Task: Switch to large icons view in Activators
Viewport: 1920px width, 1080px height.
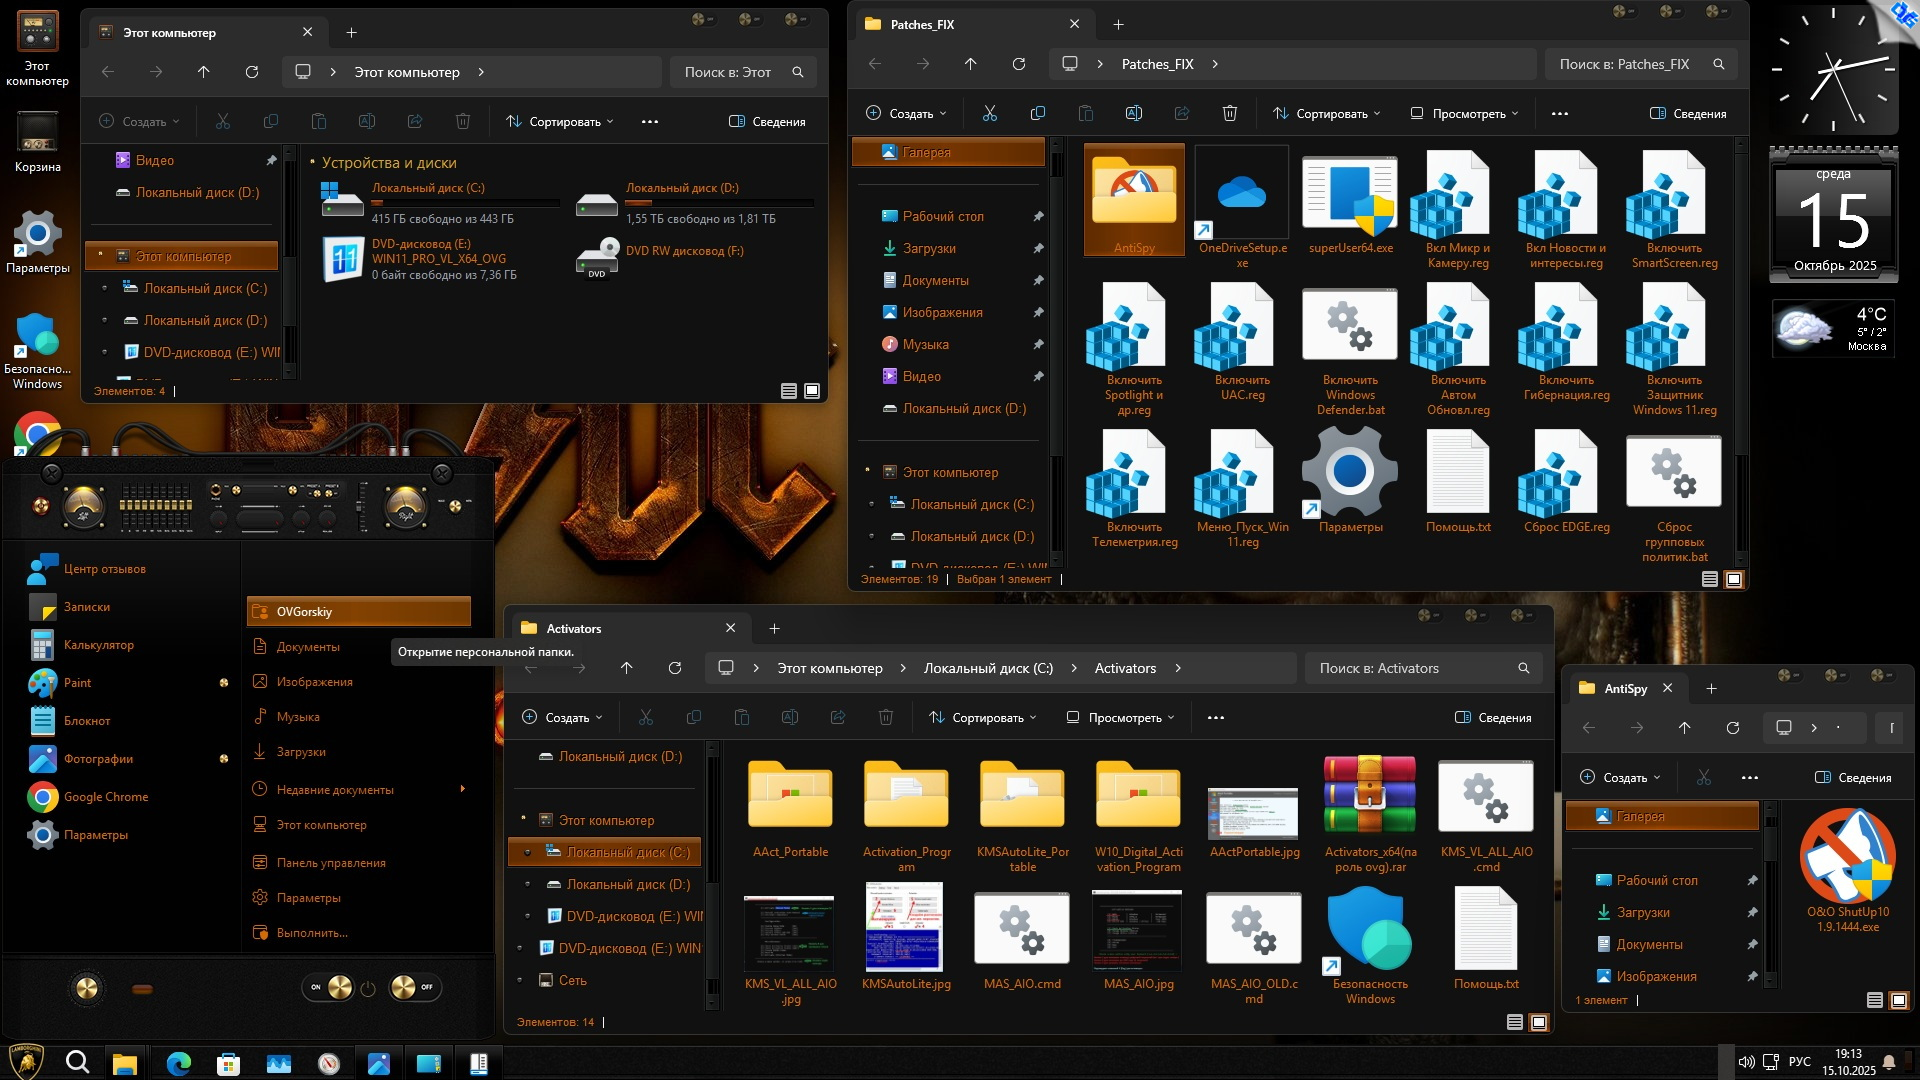Action: [x=1539, y=1022]
